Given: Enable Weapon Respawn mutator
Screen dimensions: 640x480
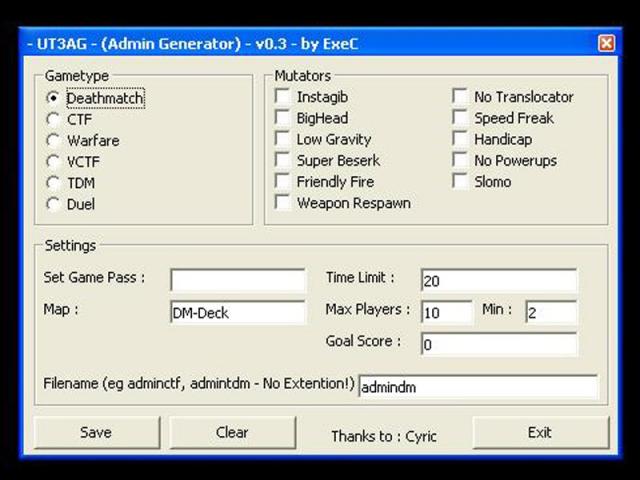Looking at the screenshot, I should point(282,202).
